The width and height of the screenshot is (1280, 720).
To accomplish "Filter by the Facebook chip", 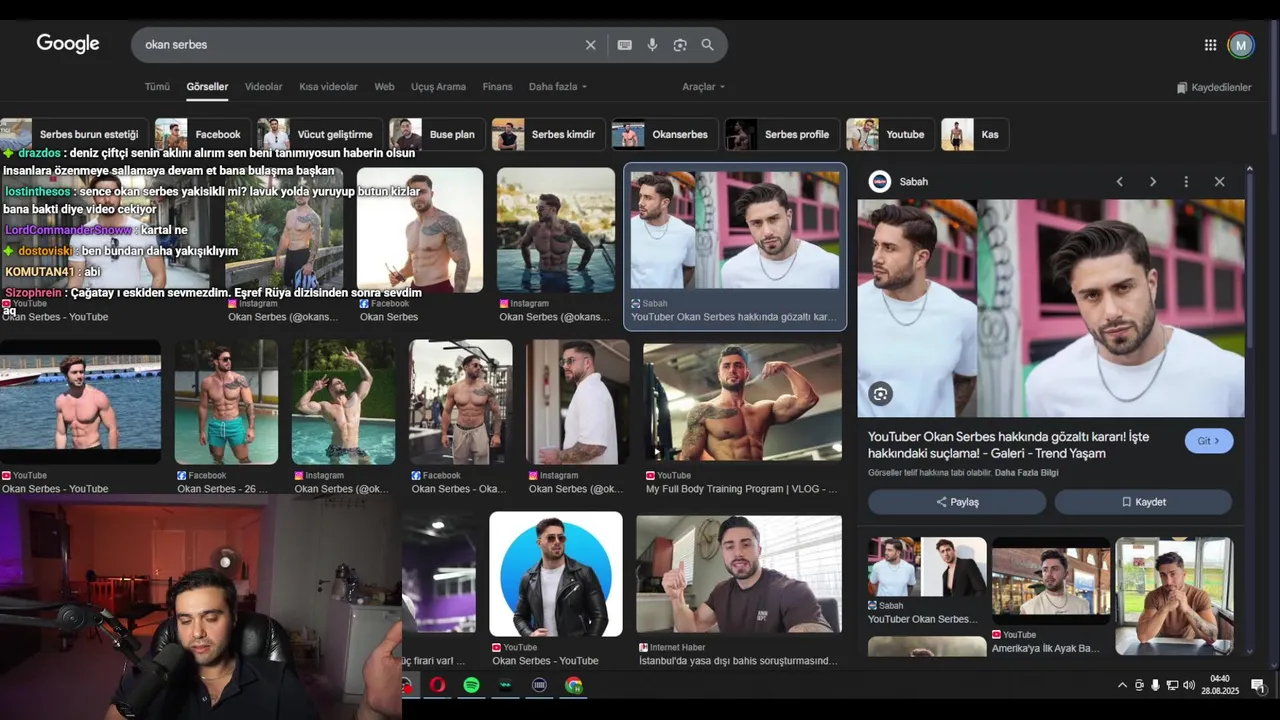I will tap(203, 134).
